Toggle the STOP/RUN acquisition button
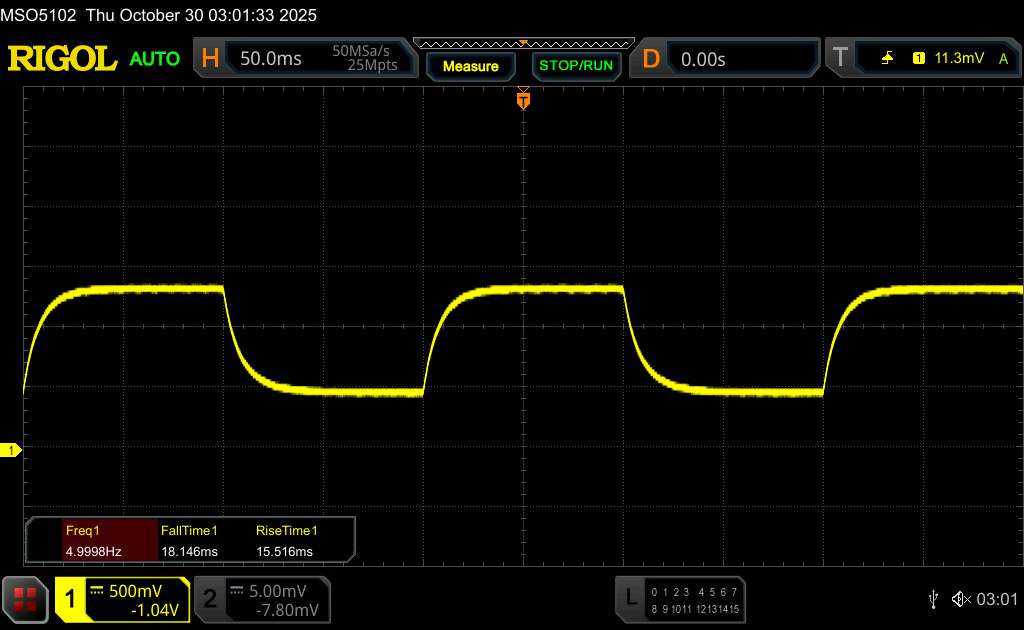Viewport: 1024px width, 630px height. (x=575, y=66)
